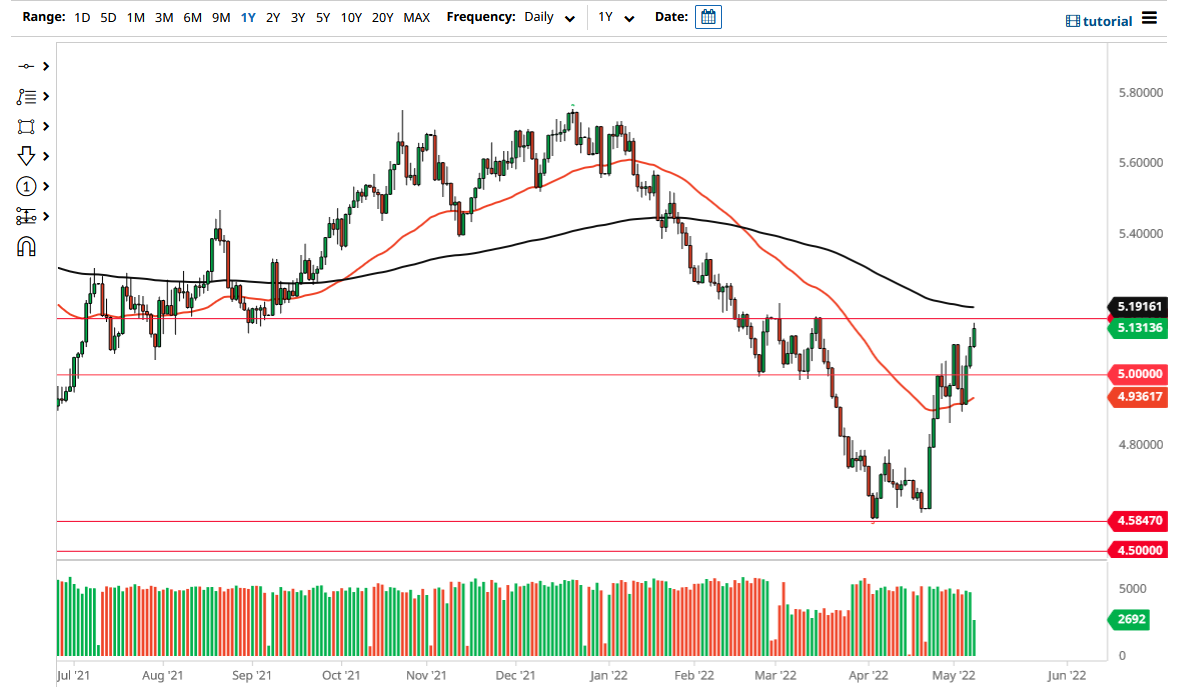Switch the range to 1D

(x=81, y=17)
